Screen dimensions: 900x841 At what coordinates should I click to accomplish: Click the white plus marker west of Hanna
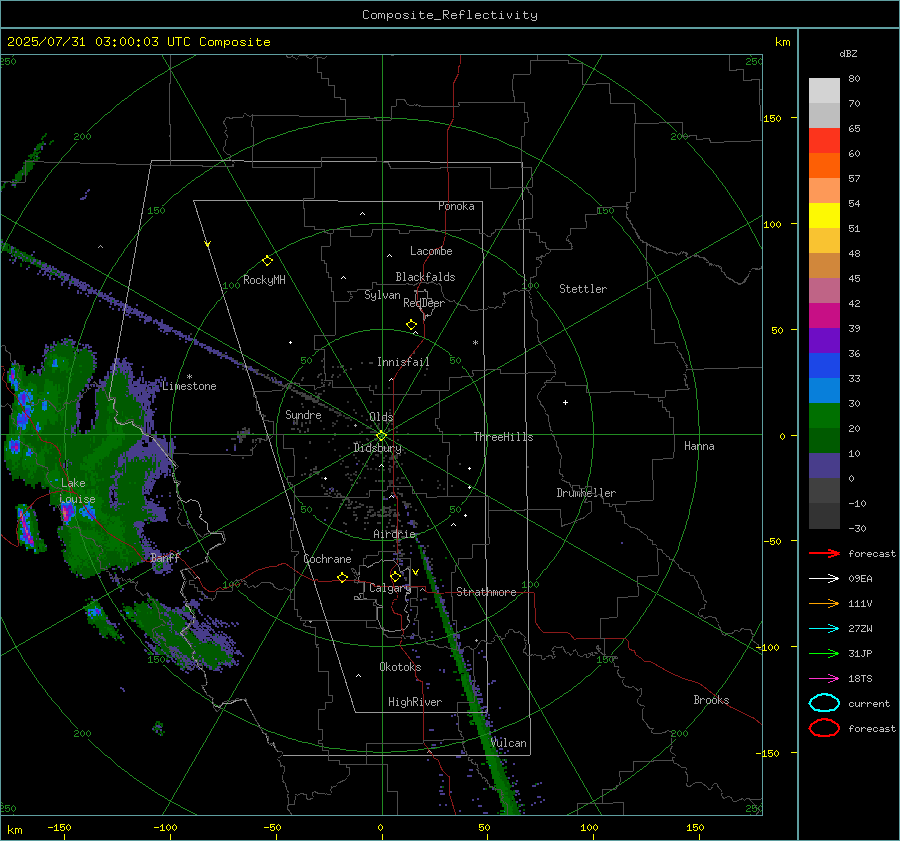pyautogui.click(x=565, y=402)
